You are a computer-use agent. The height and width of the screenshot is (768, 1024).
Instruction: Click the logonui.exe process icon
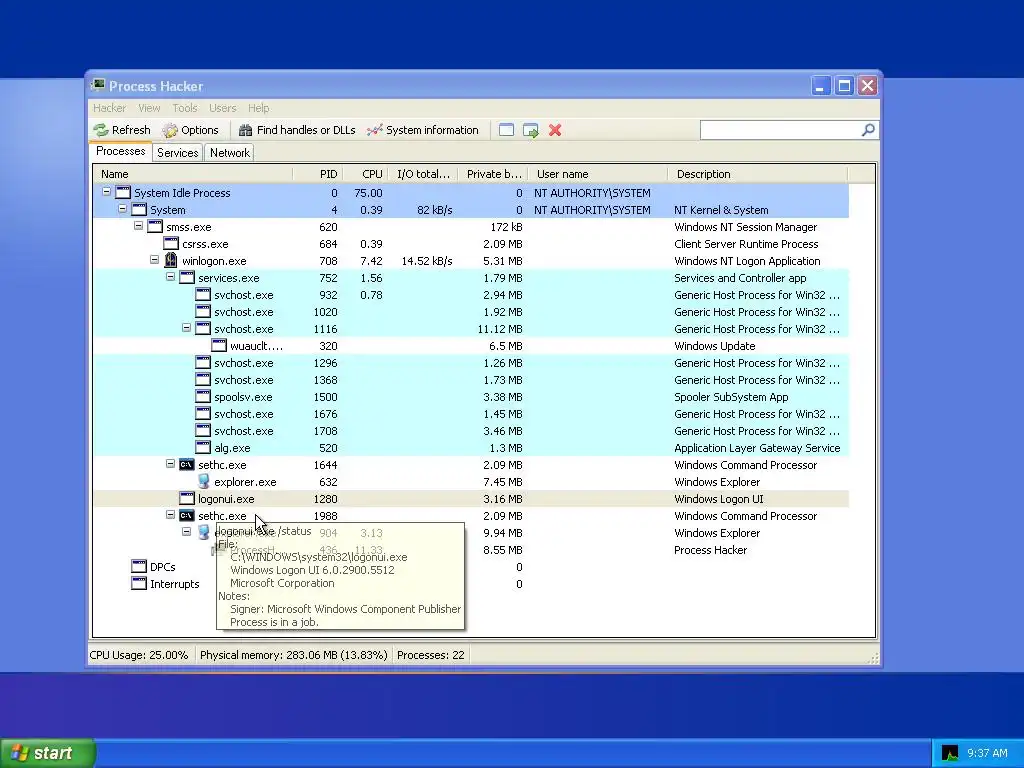[x=187, y=498]
